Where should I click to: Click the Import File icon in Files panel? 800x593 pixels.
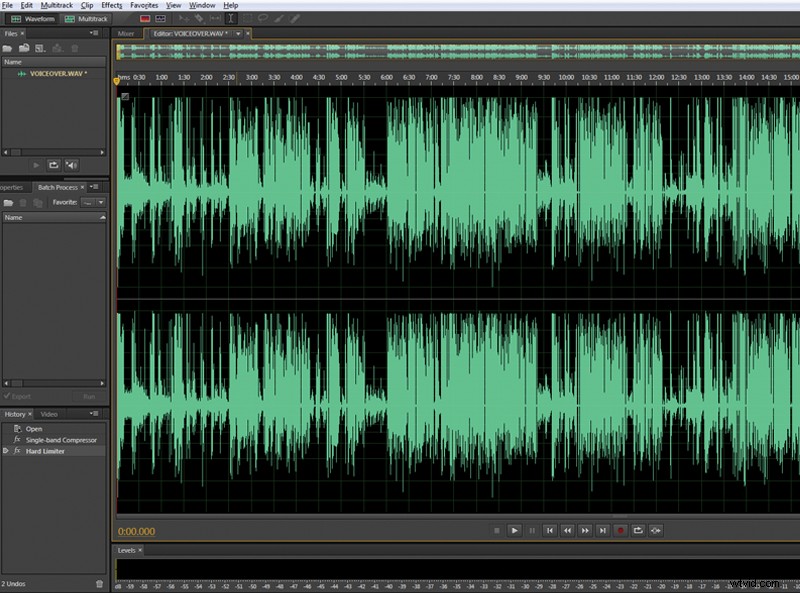23,47
